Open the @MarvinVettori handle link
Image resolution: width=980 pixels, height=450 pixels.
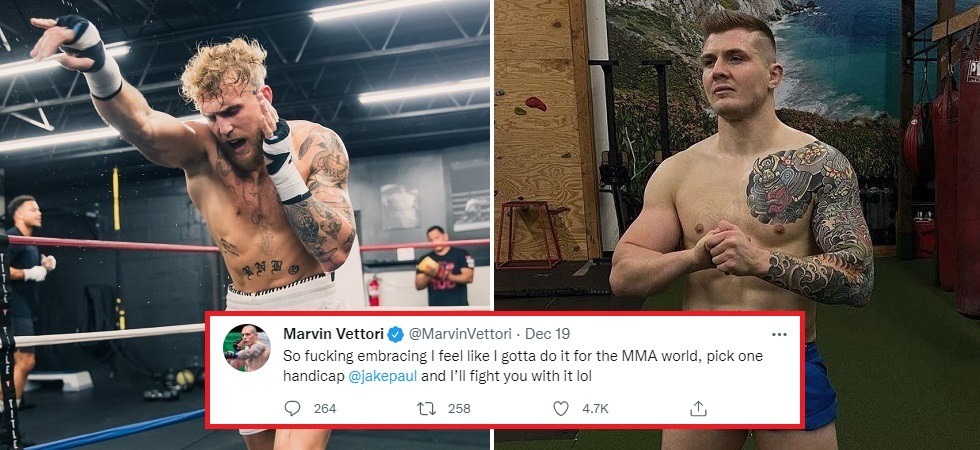click(x=460, y=334)
